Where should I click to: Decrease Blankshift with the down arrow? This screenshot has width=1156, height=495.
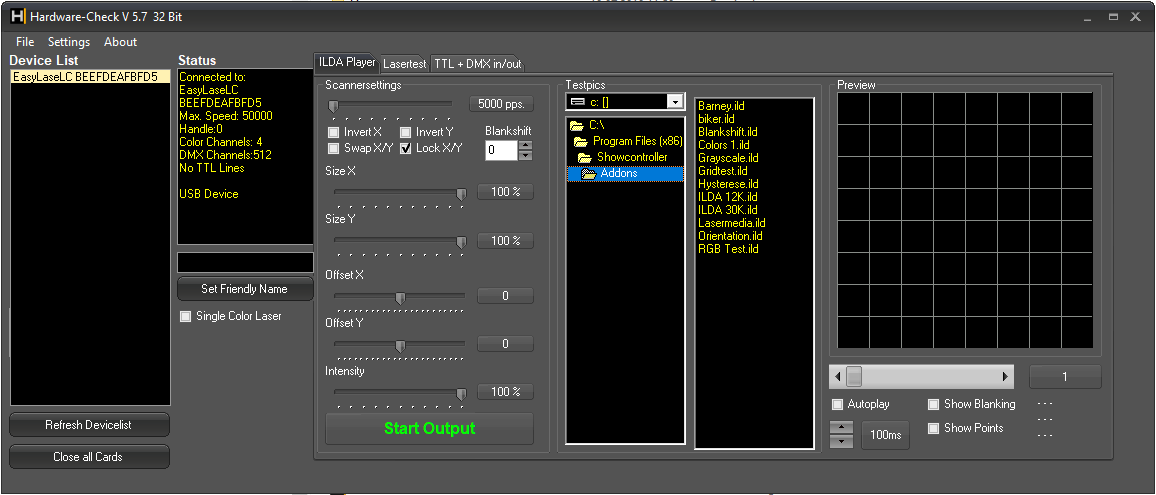(526, 156)
